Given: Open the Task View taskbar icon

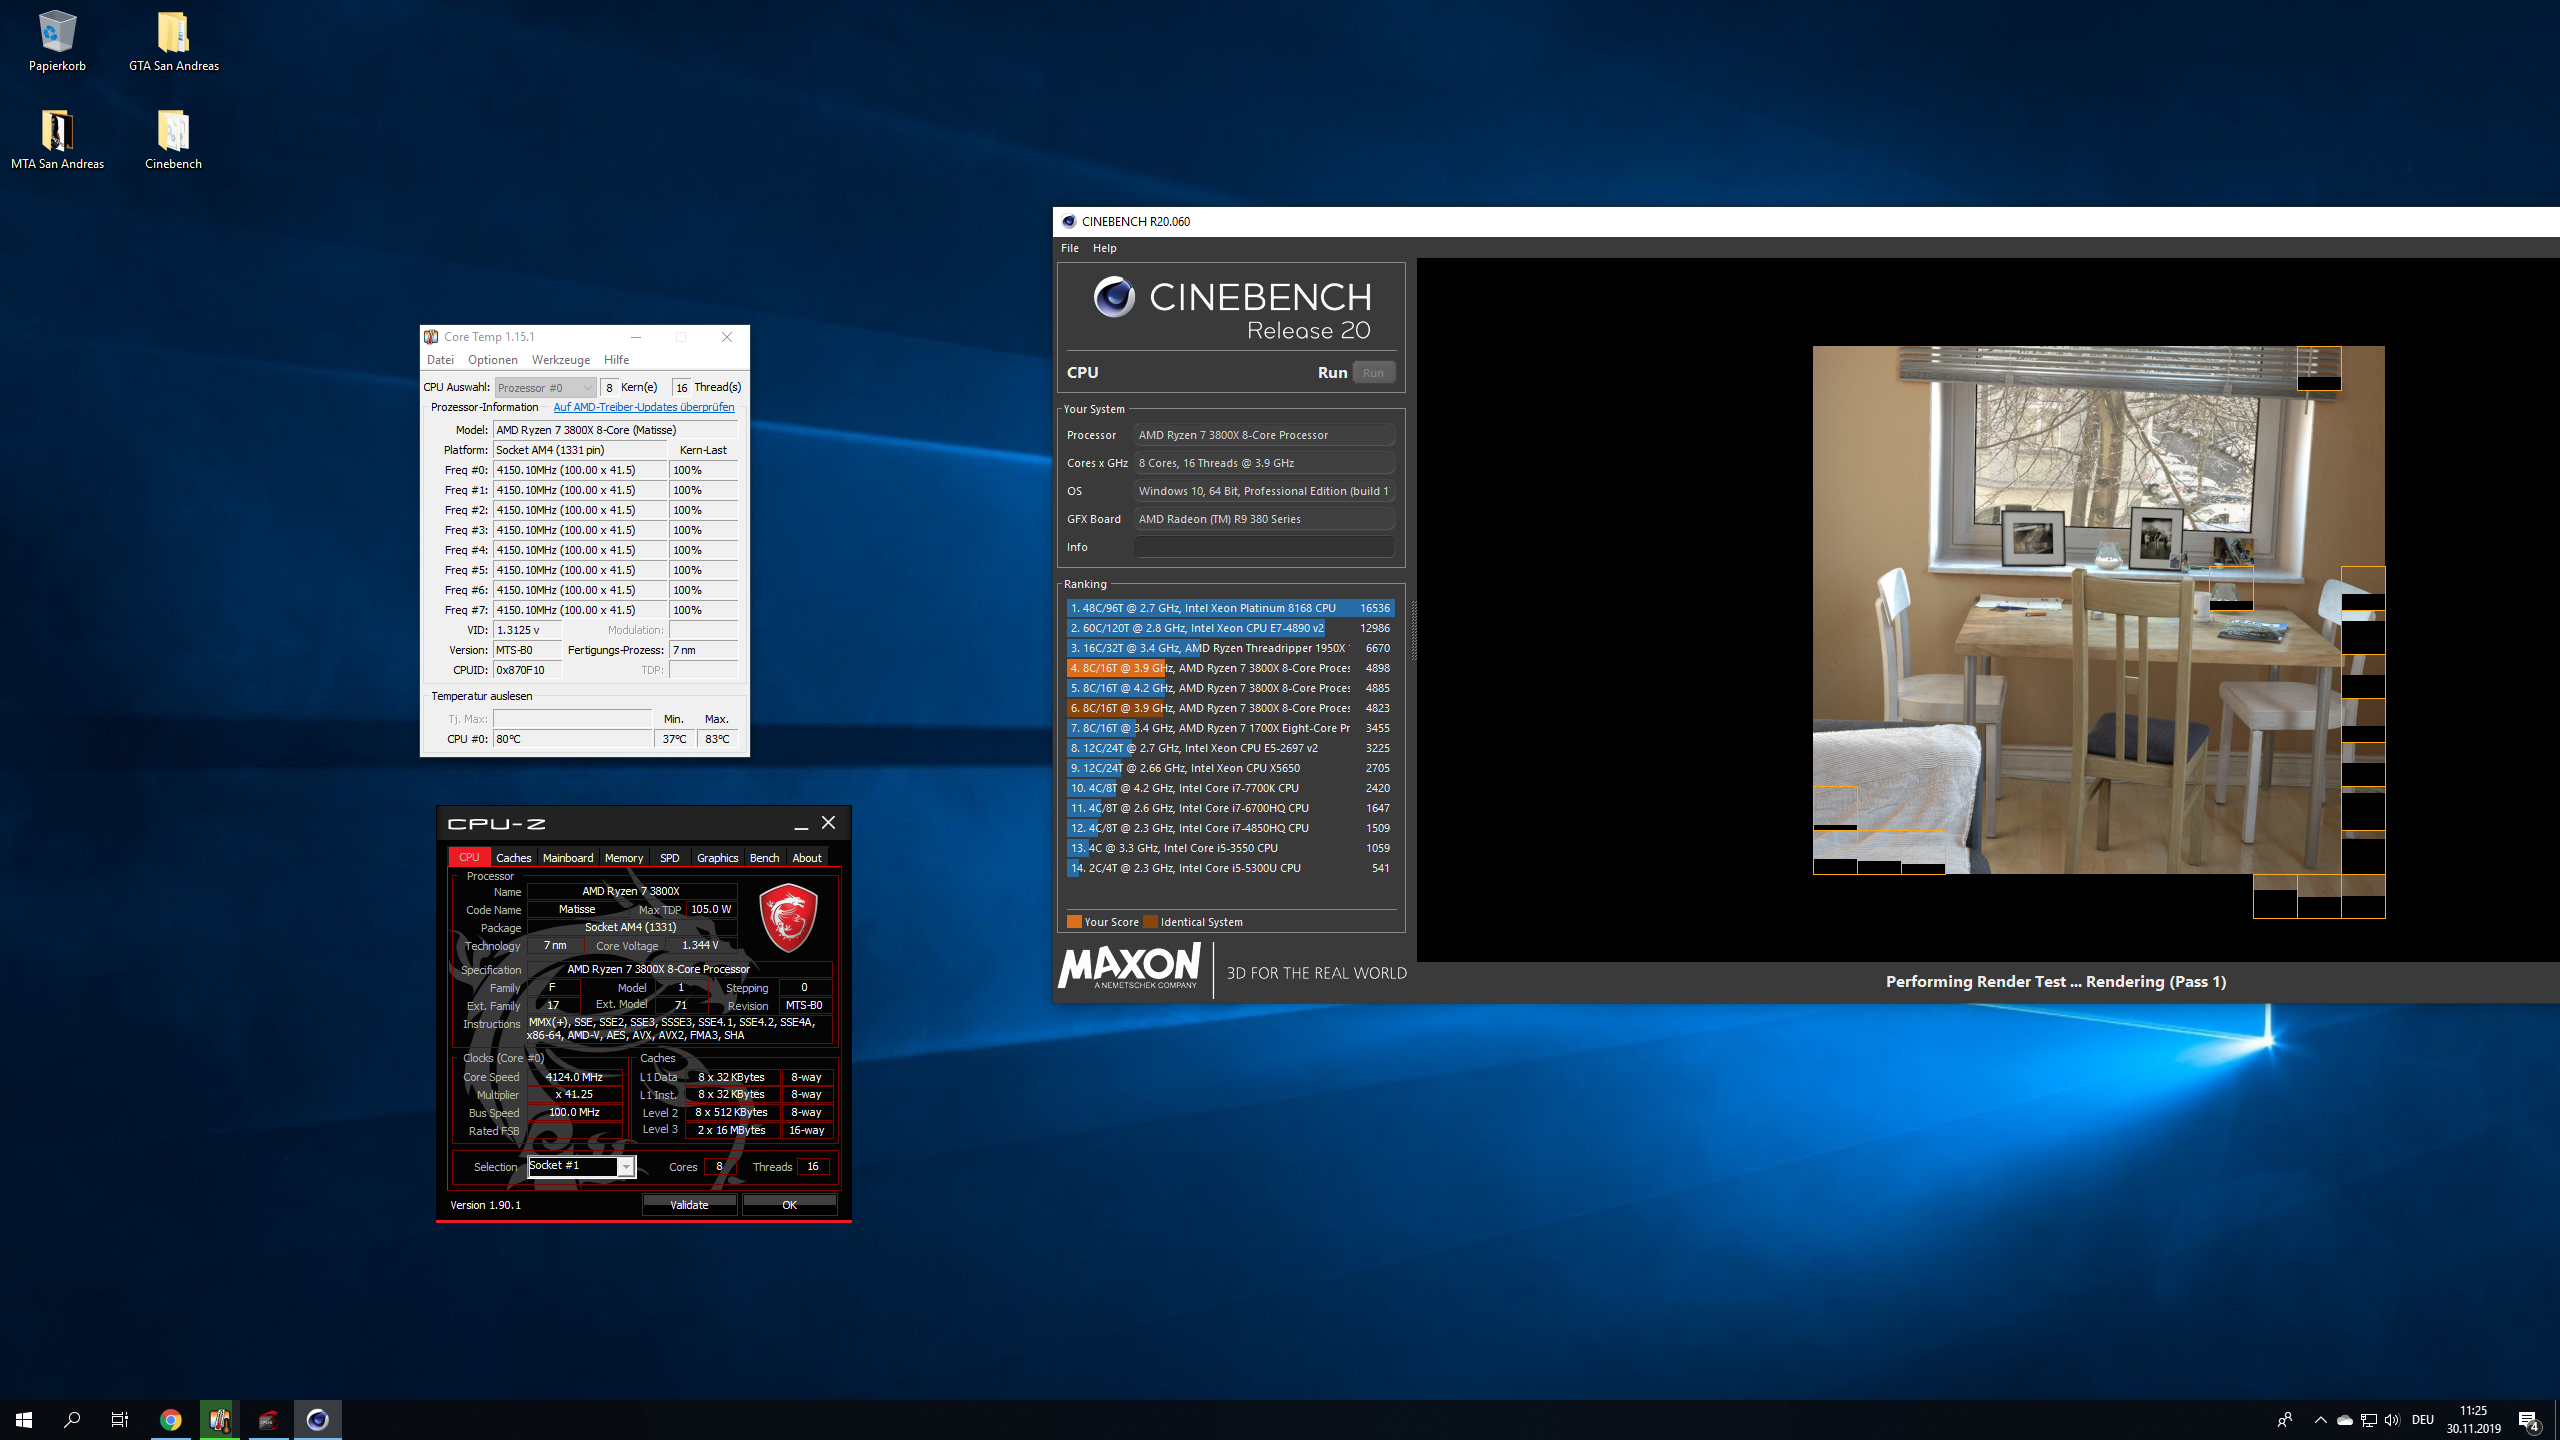Looking at the screenshot, I should [x=120, y=1419].
